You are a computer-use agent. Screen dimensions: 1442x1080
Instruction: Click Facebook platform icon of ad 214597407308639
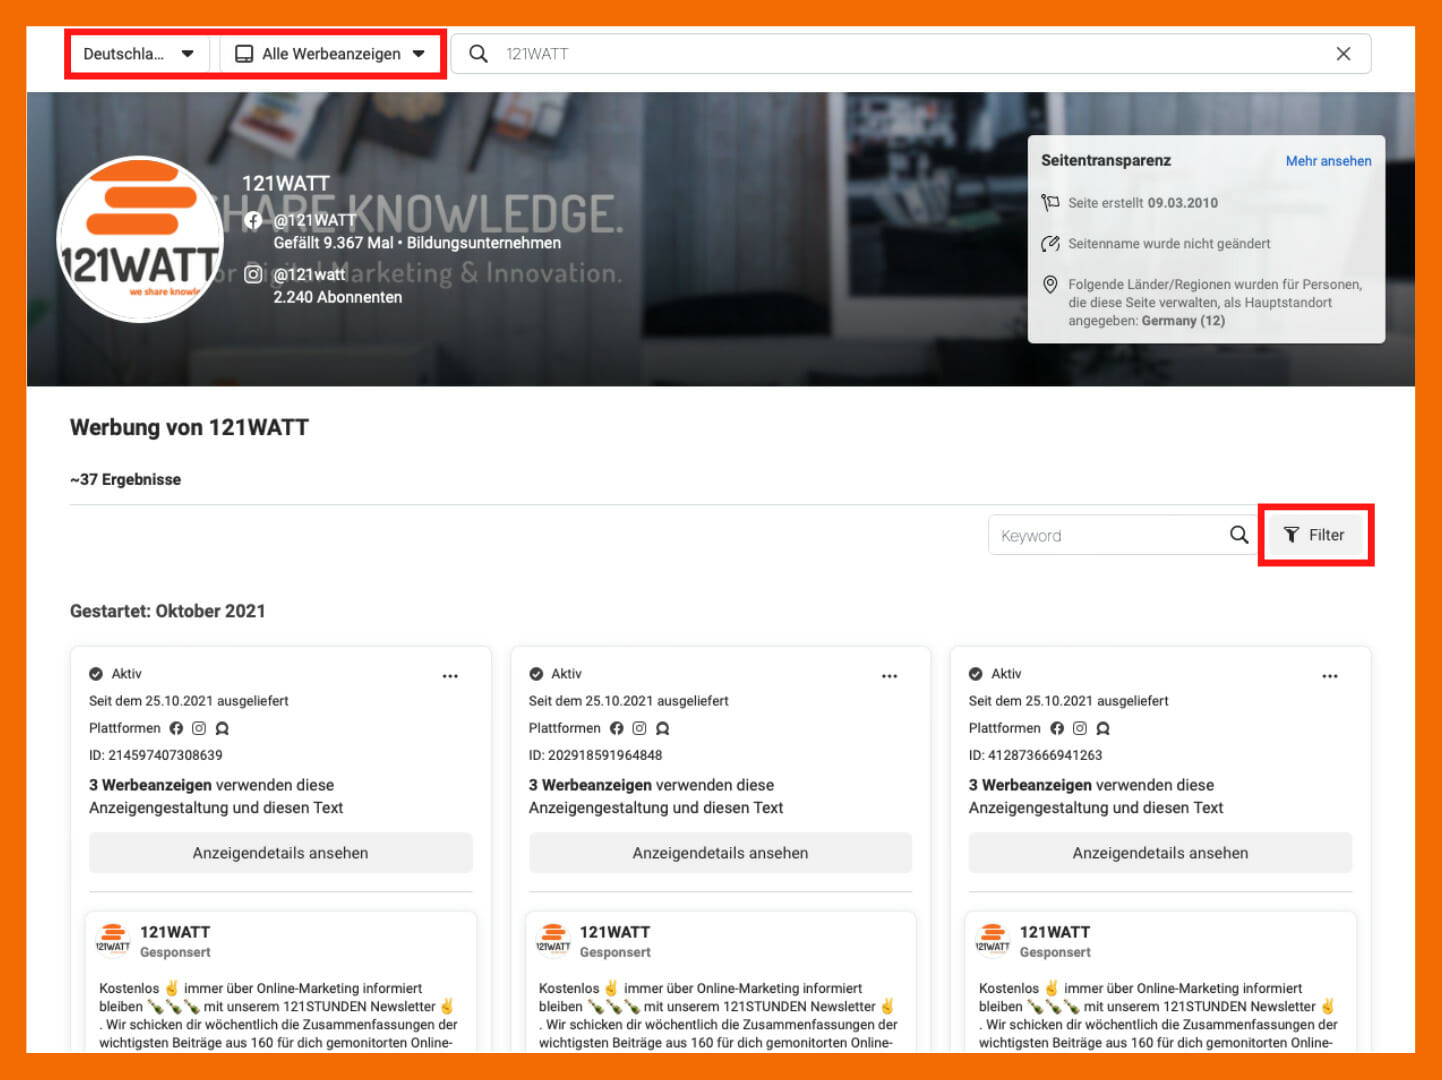tap(176, 728)
